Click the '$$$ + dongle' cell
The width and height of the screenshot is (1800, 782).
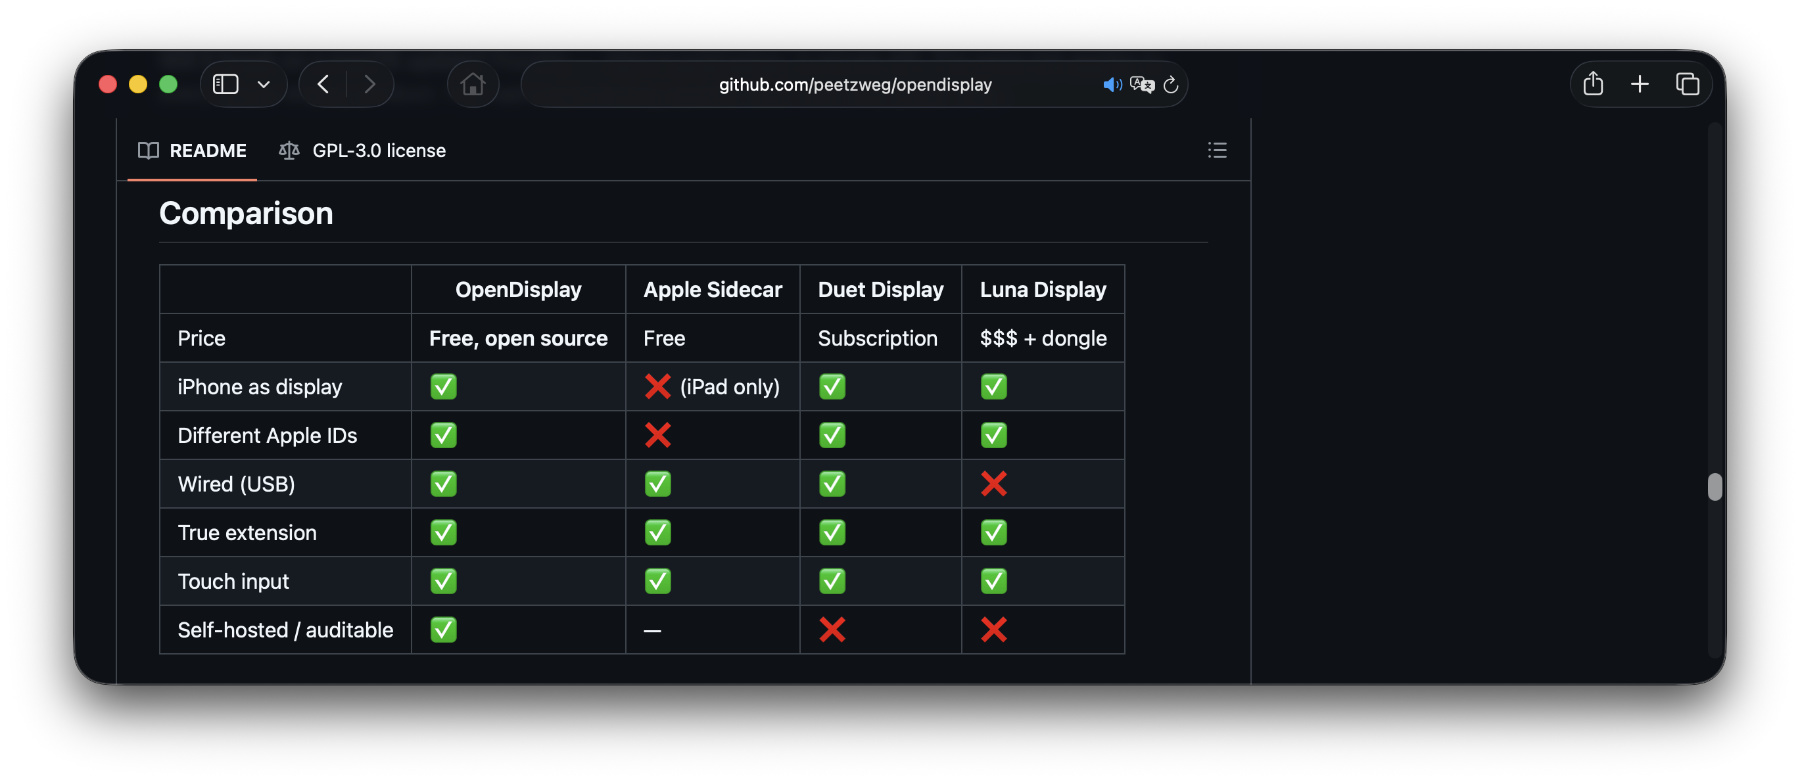(x=1043, y=338)
